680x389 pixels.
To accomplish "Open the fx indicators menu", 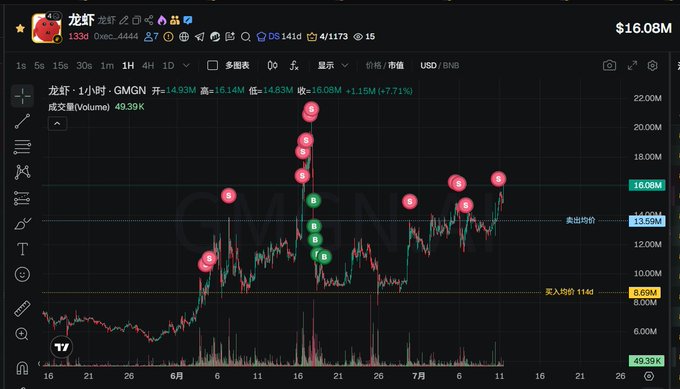I will coord(294,65).
